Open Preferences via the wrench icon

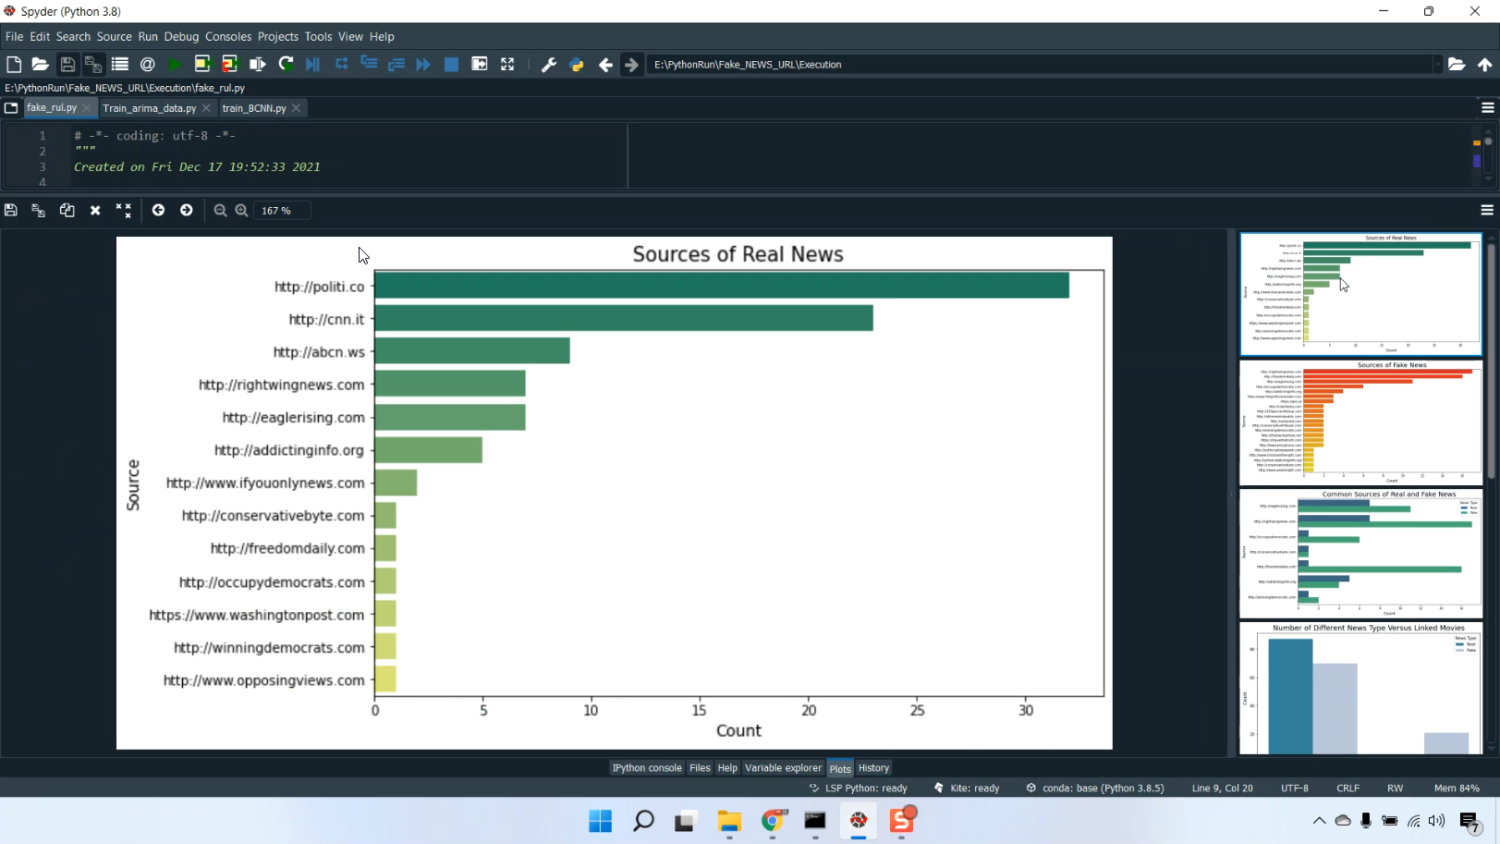[x=548, y=64]
